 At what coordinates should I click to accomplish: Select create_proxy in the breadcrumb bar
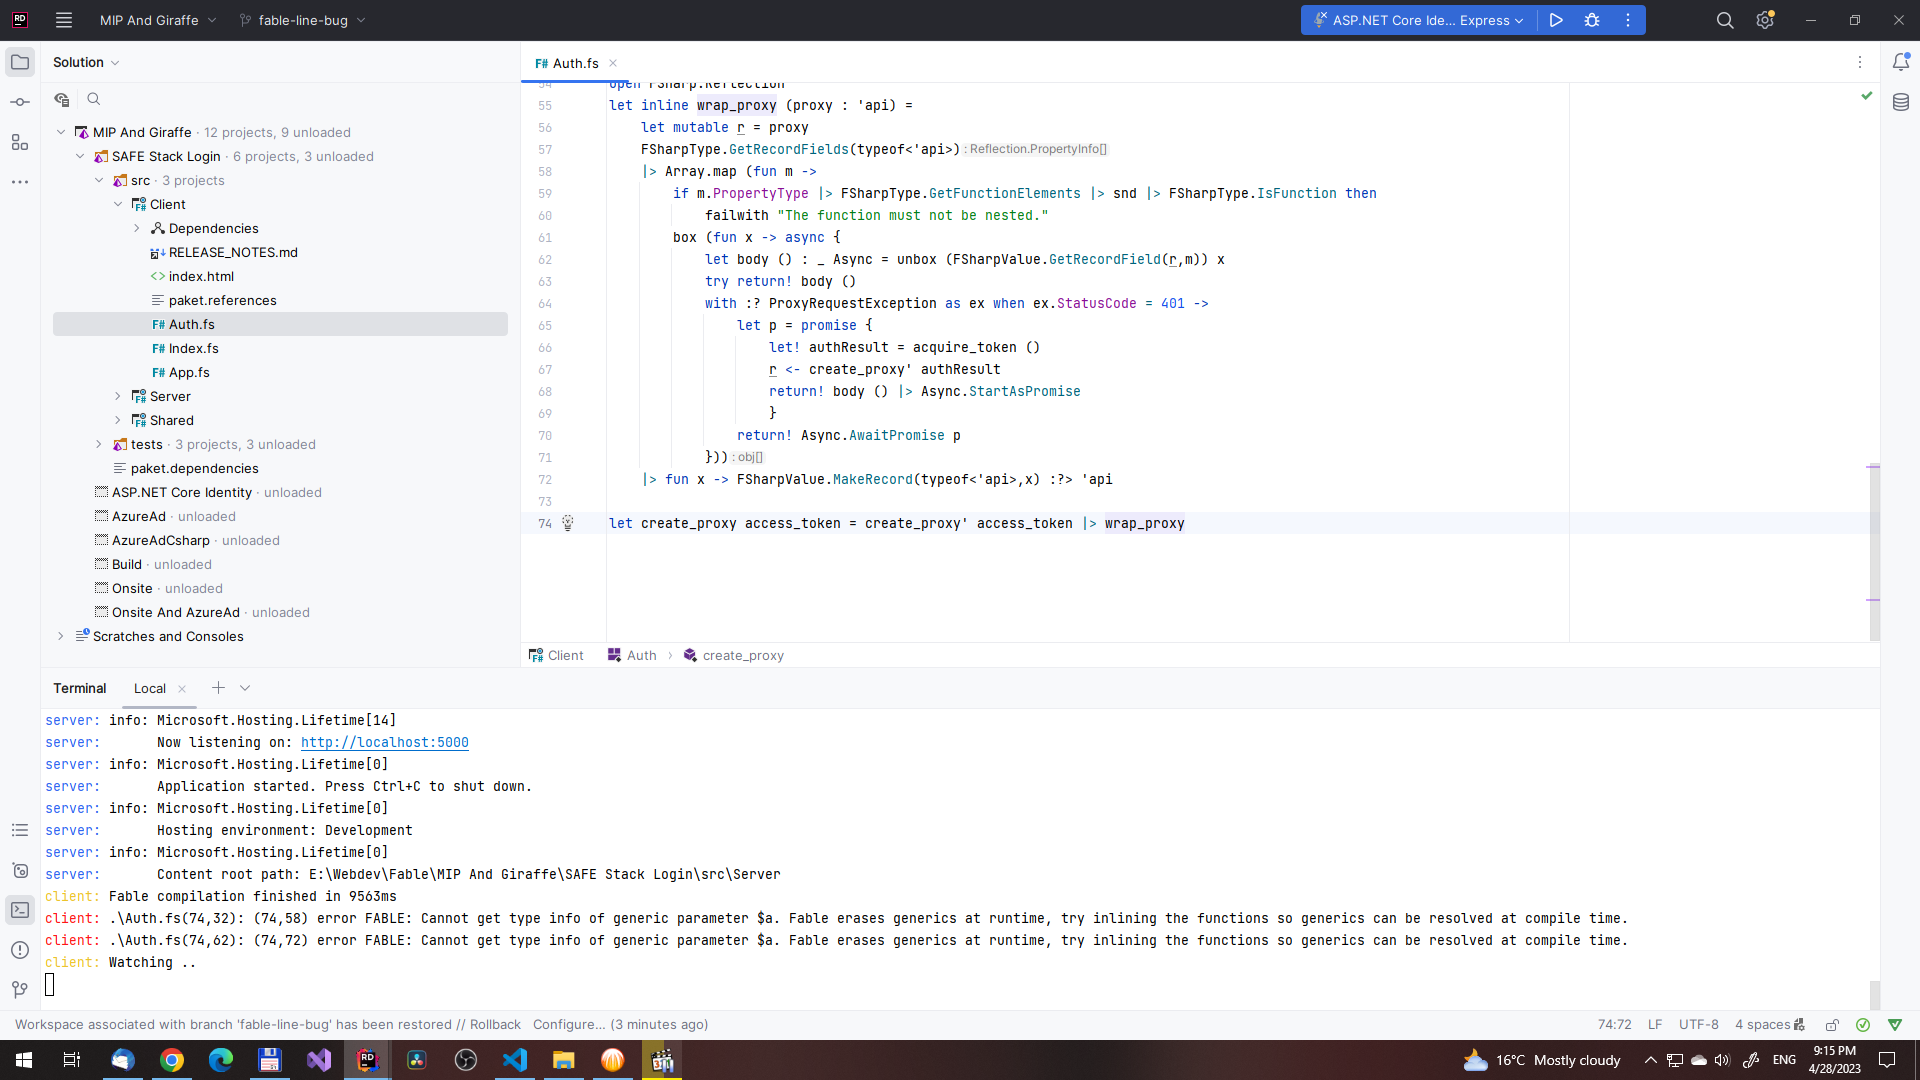click(743, 655)
